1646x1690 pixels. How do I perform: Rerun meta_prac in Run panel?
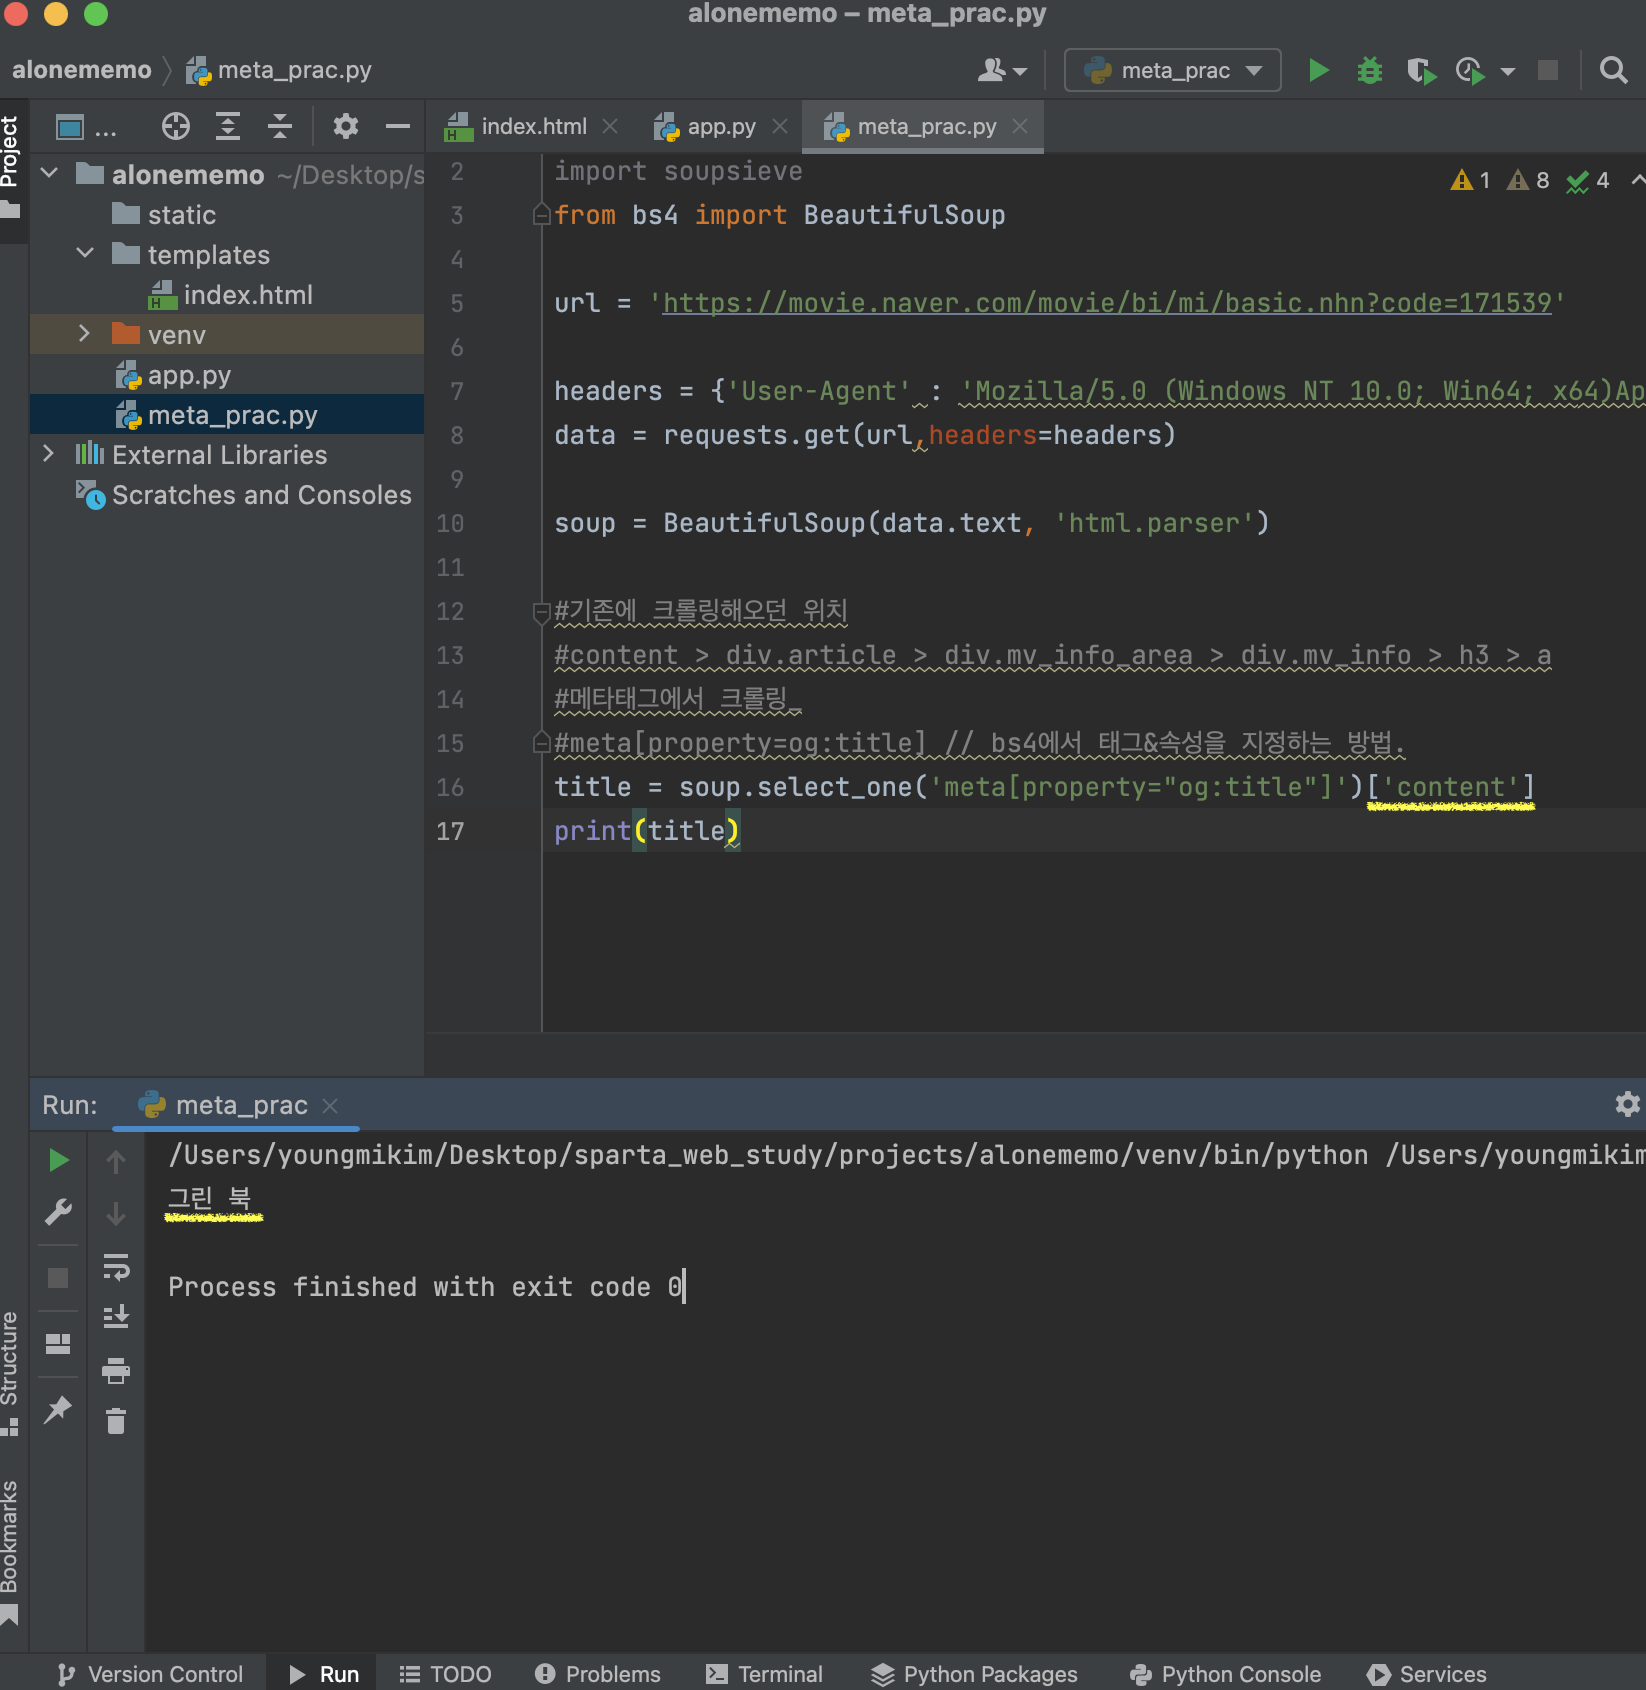(58, 1160)
